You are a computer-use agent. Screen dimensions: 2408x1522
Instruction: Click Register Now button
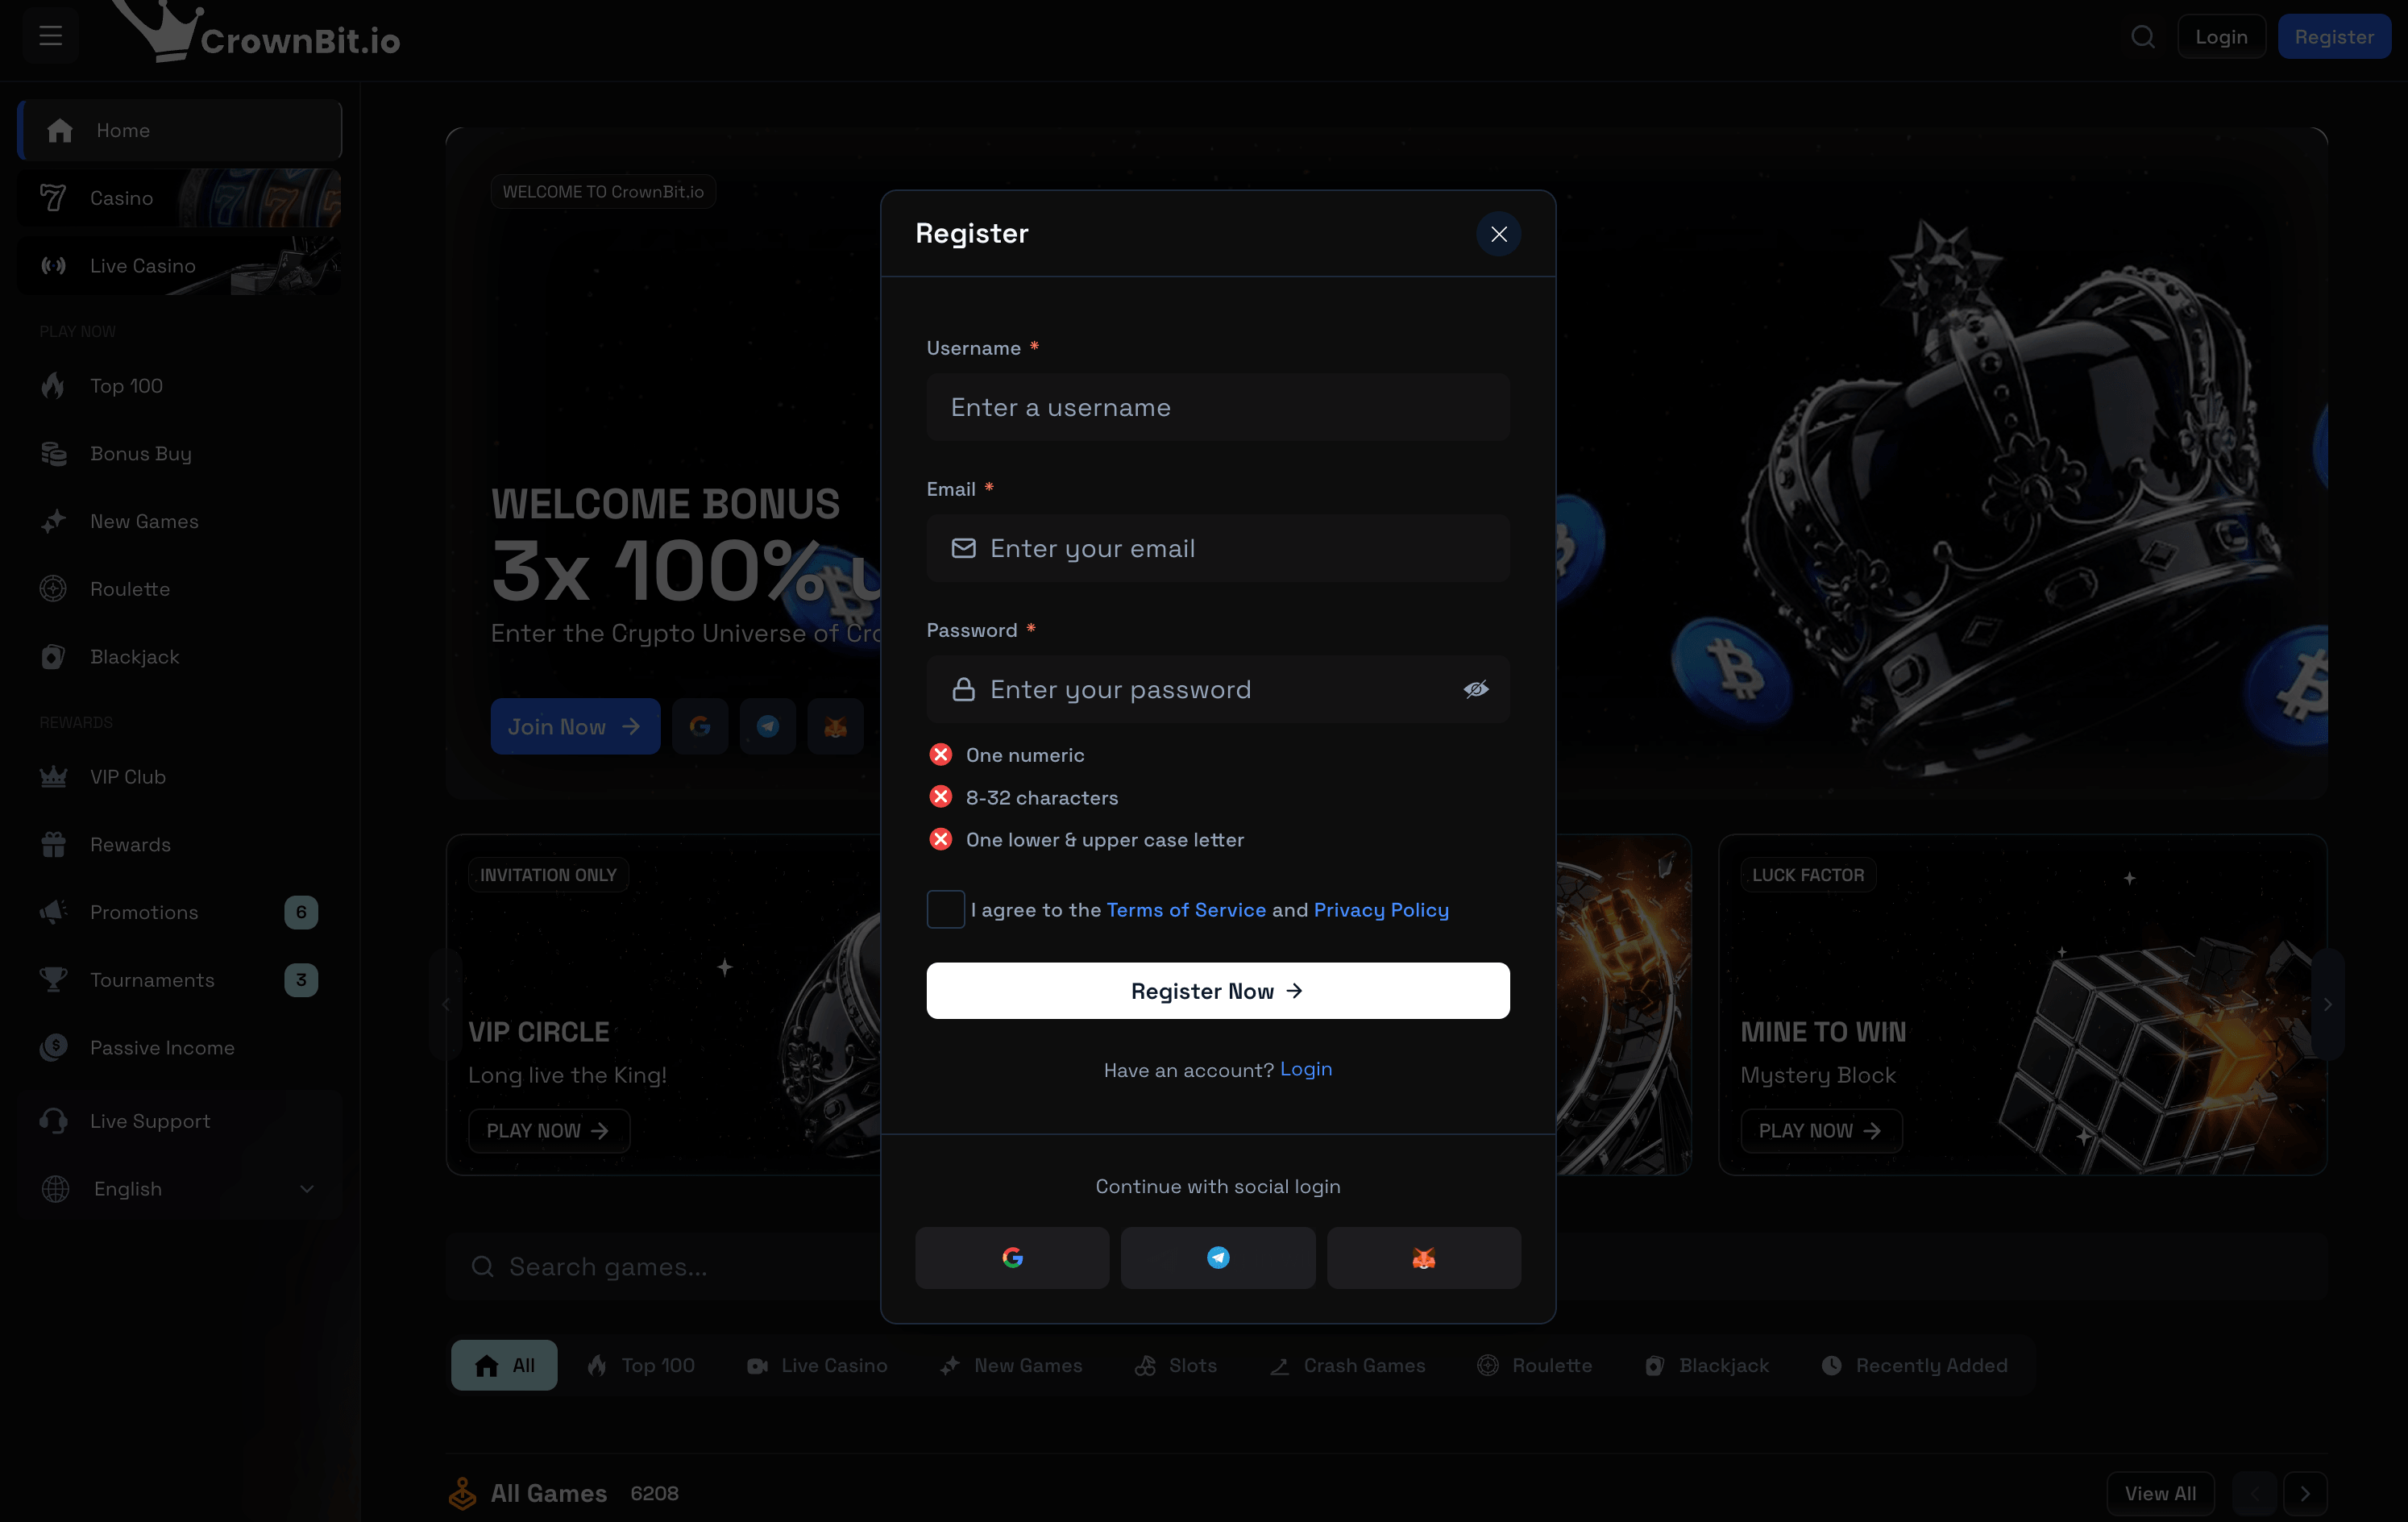coord(1218,991)
